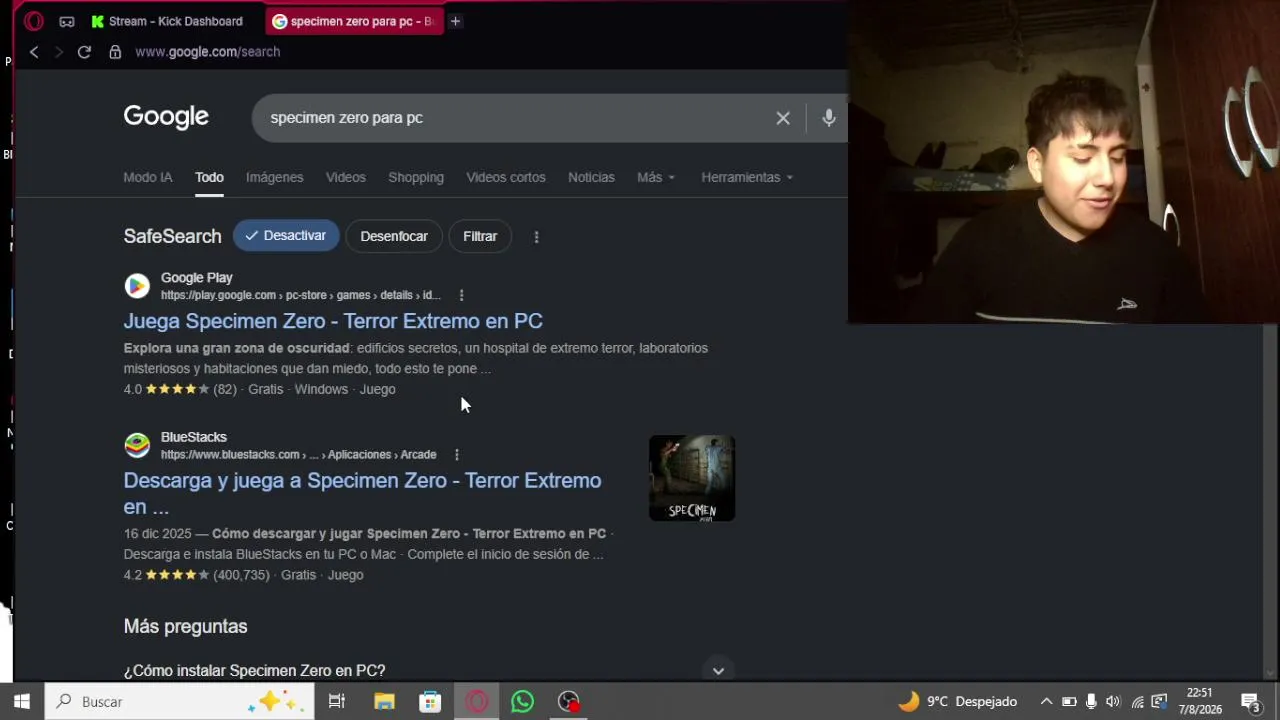The height and width of the screenshot is (720, 1280).
Task: Open options for the BlueStacks result
Action: pos(456,454)
